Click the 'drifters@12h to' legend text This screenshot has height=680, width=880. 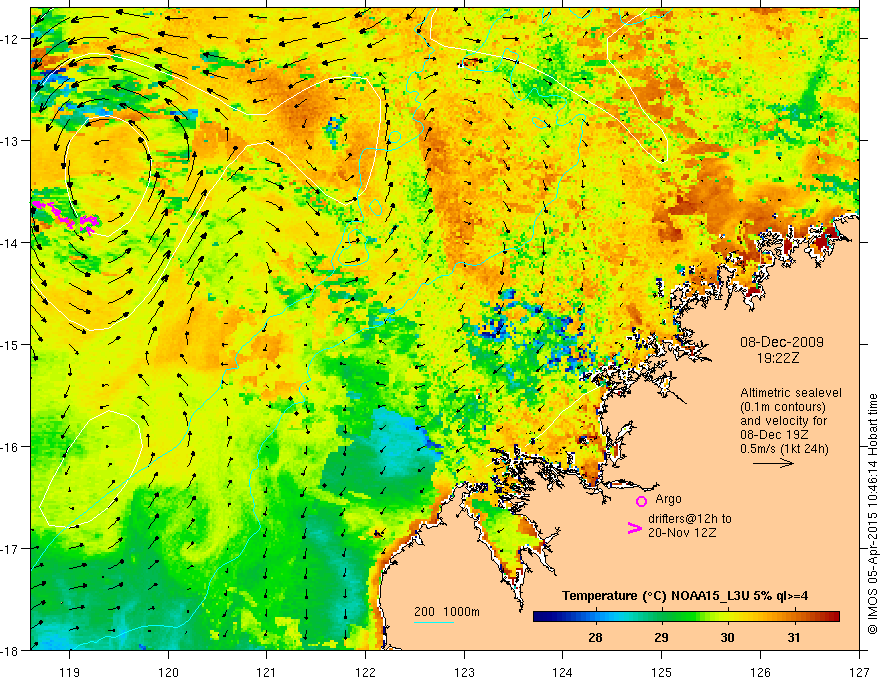click(690, 519)
